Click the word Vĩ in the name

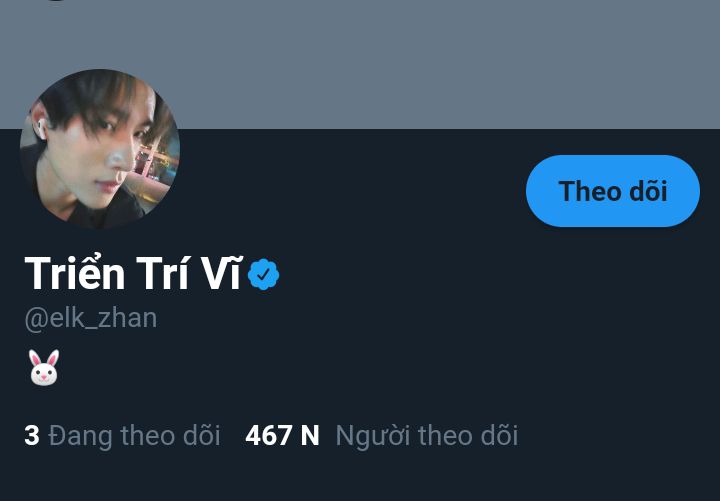pyautogui.click(x=220, y=274)
